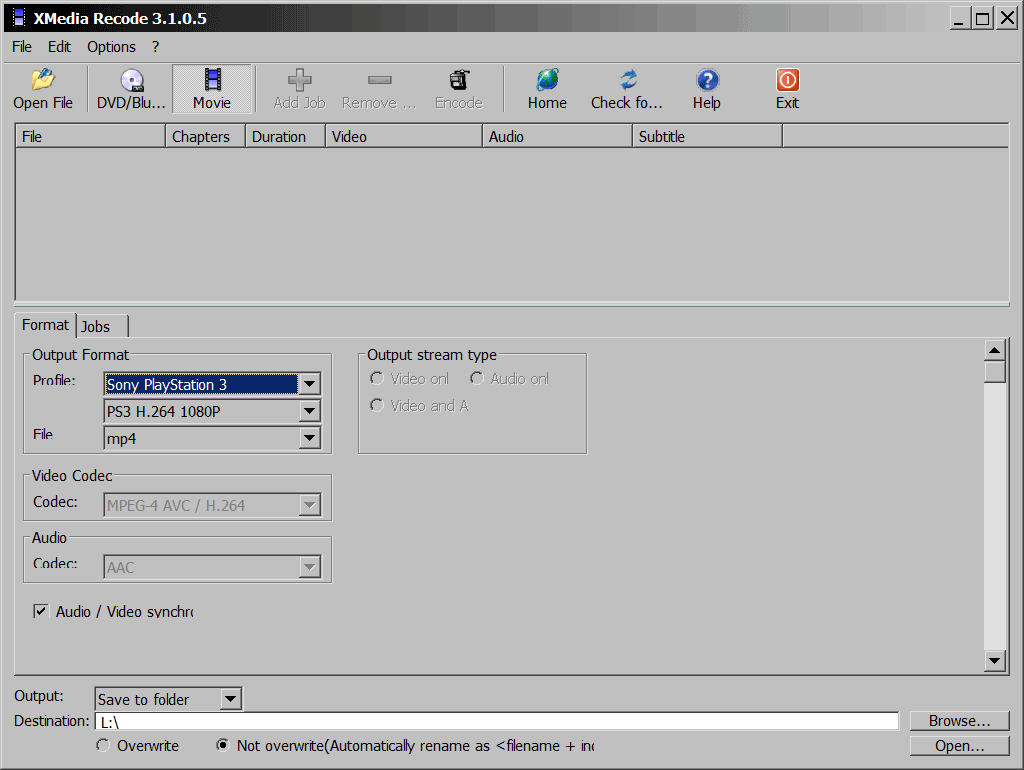Click the Check for updates icon
This screenshot has height=770, width=1024.
[627, 81]
